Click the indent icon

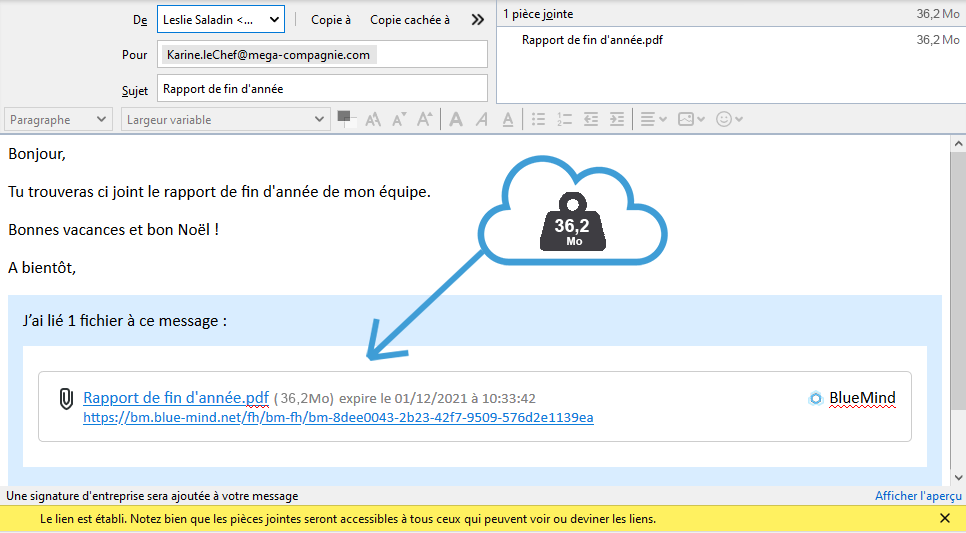[617, 119]
